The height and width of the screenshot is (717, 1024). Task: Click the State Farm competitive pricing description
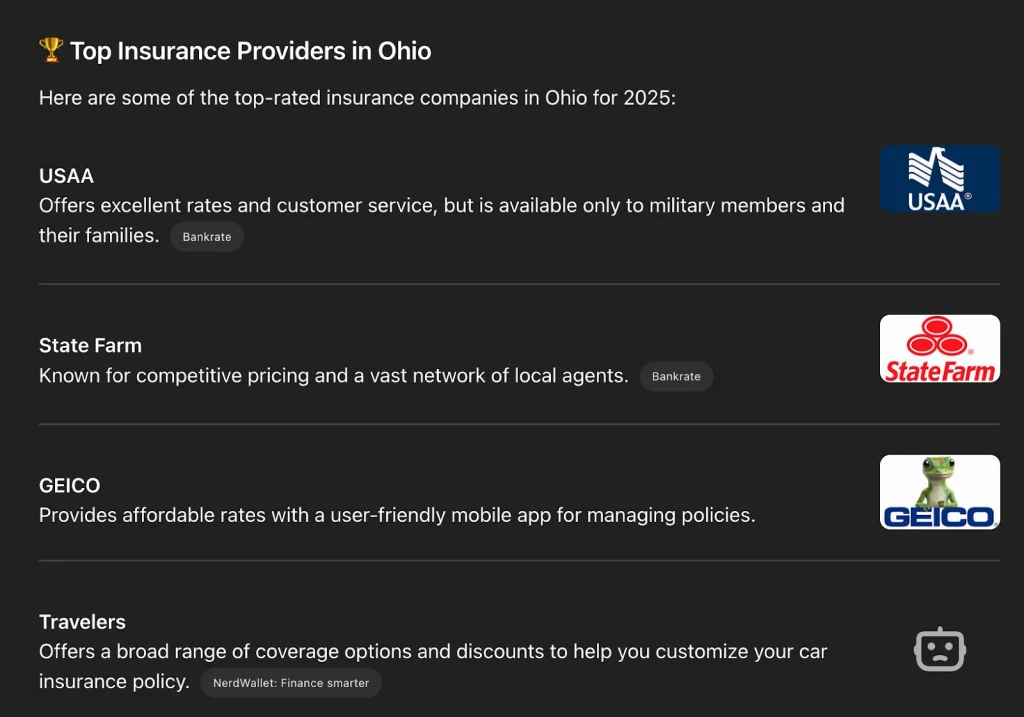click(334, 375)
